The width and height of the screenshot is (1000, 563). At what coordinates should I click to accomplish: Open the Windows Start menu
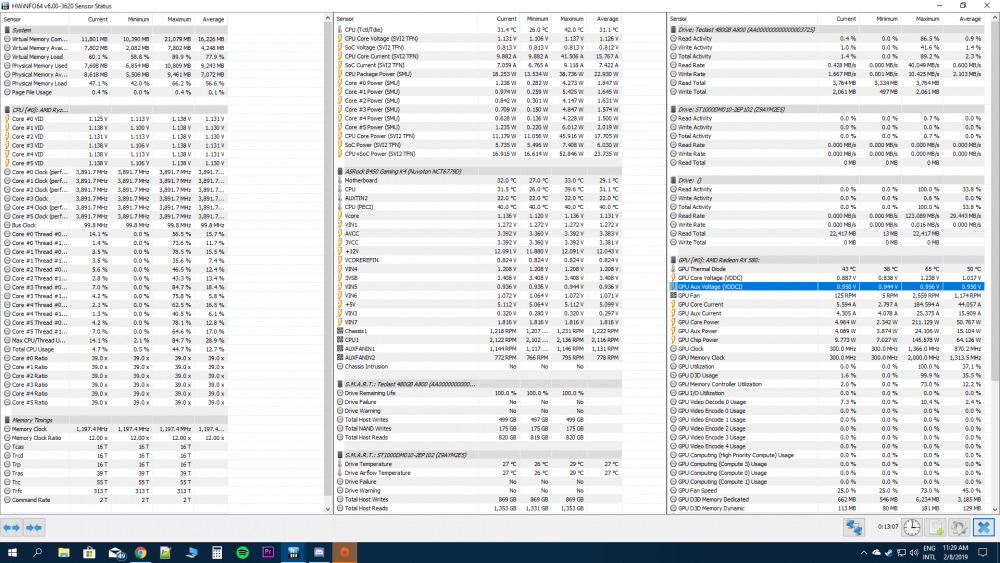pos(12,552)
